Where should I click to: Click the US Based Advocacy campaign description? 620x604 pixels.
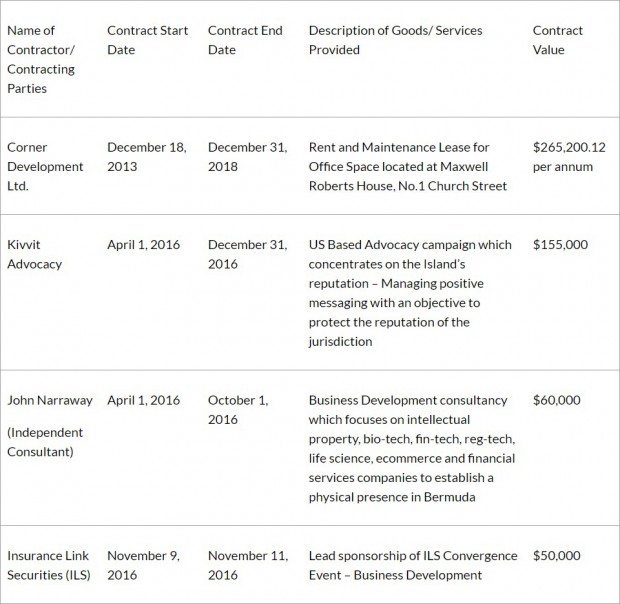[x=410, y=293]
